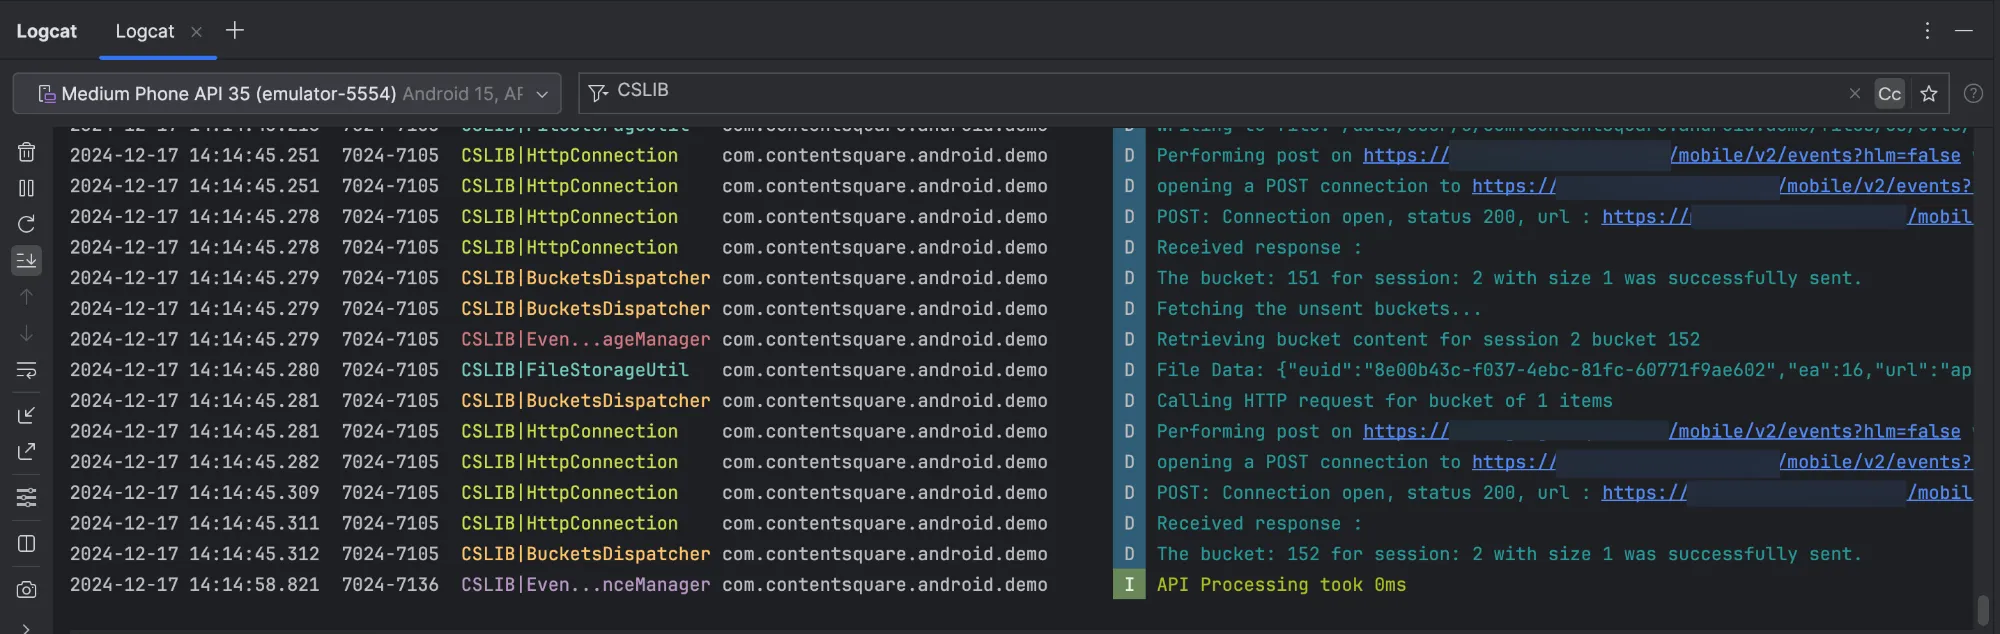Viewport: 2000px width, 634px height.
Task: Open filter history via the funnel icon
Action: [598, 93]
